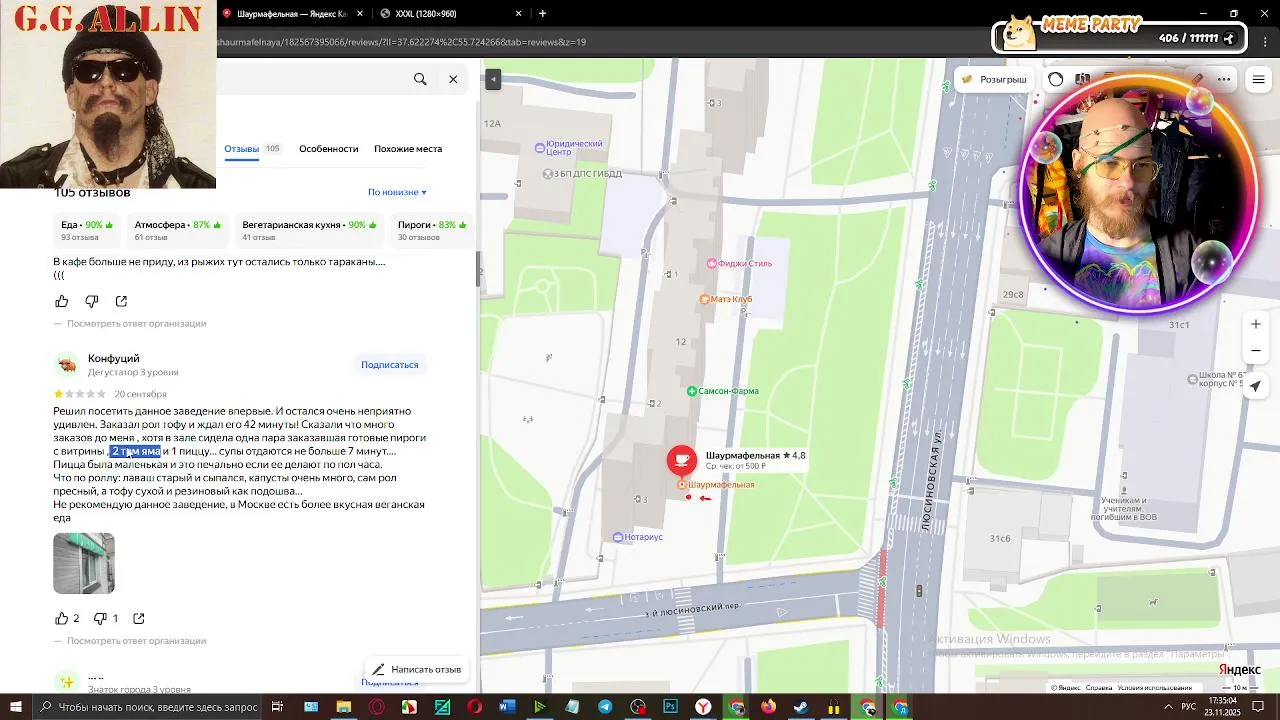Viewport: 1280px width, 720px height.
Task: Collapse the side panel with arrow button
Action: 493,80
